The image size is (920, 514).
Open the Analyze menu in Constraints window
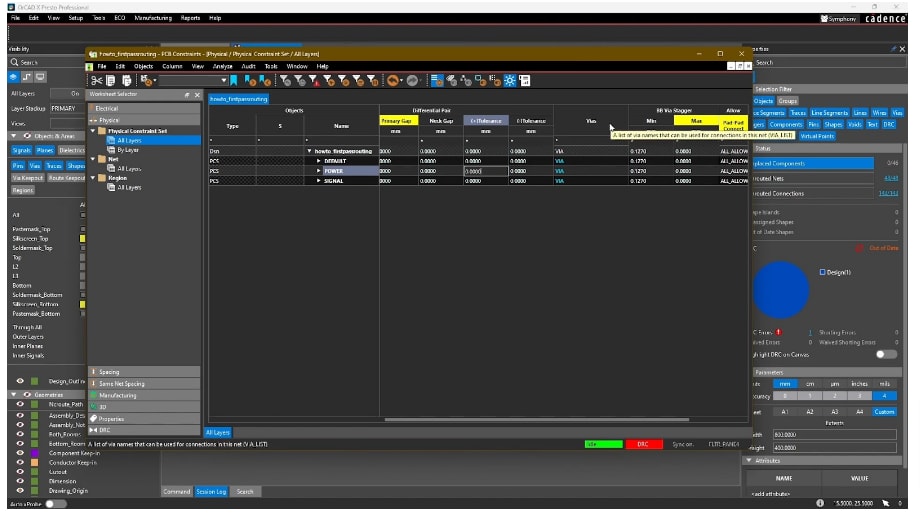pos(222,66)
